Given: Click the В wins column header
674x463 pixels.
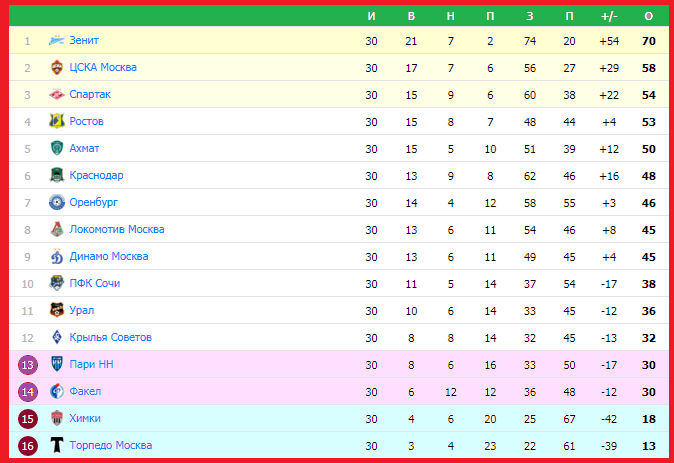Looking at the screenshot, I should [x=411, y=16].
